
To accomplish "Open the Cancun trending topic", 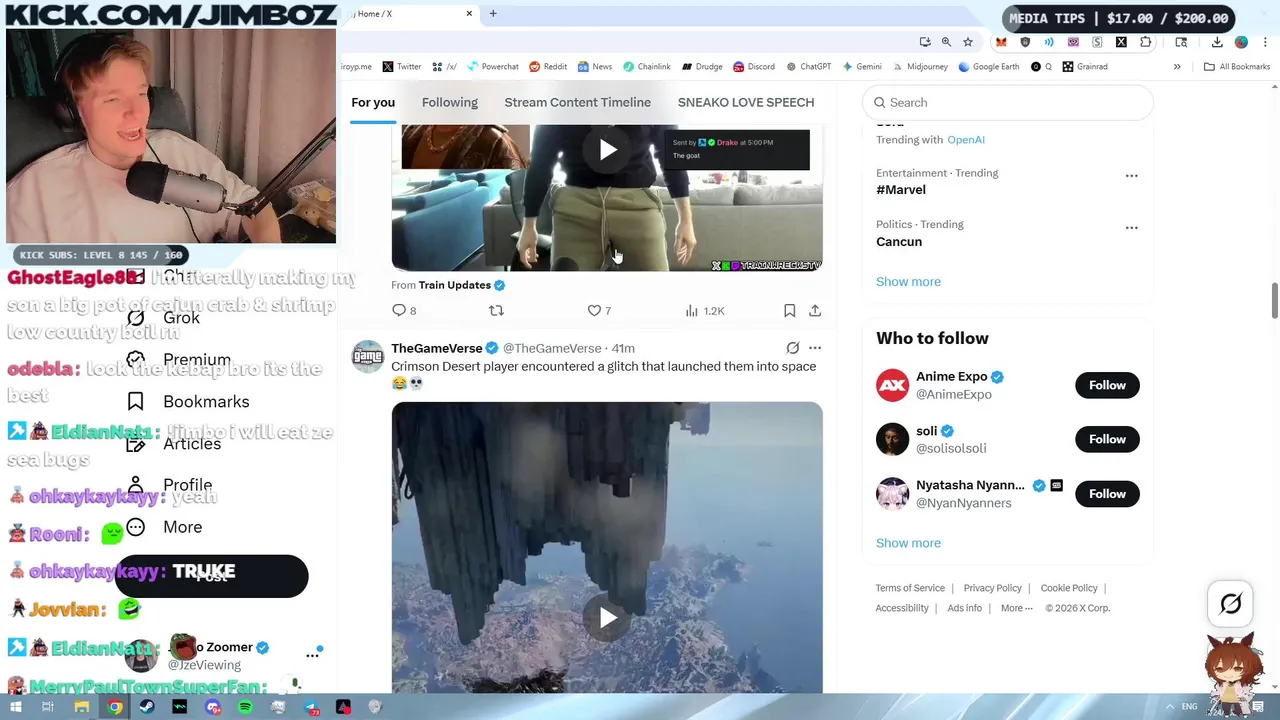I will click(x=899, y=242).
